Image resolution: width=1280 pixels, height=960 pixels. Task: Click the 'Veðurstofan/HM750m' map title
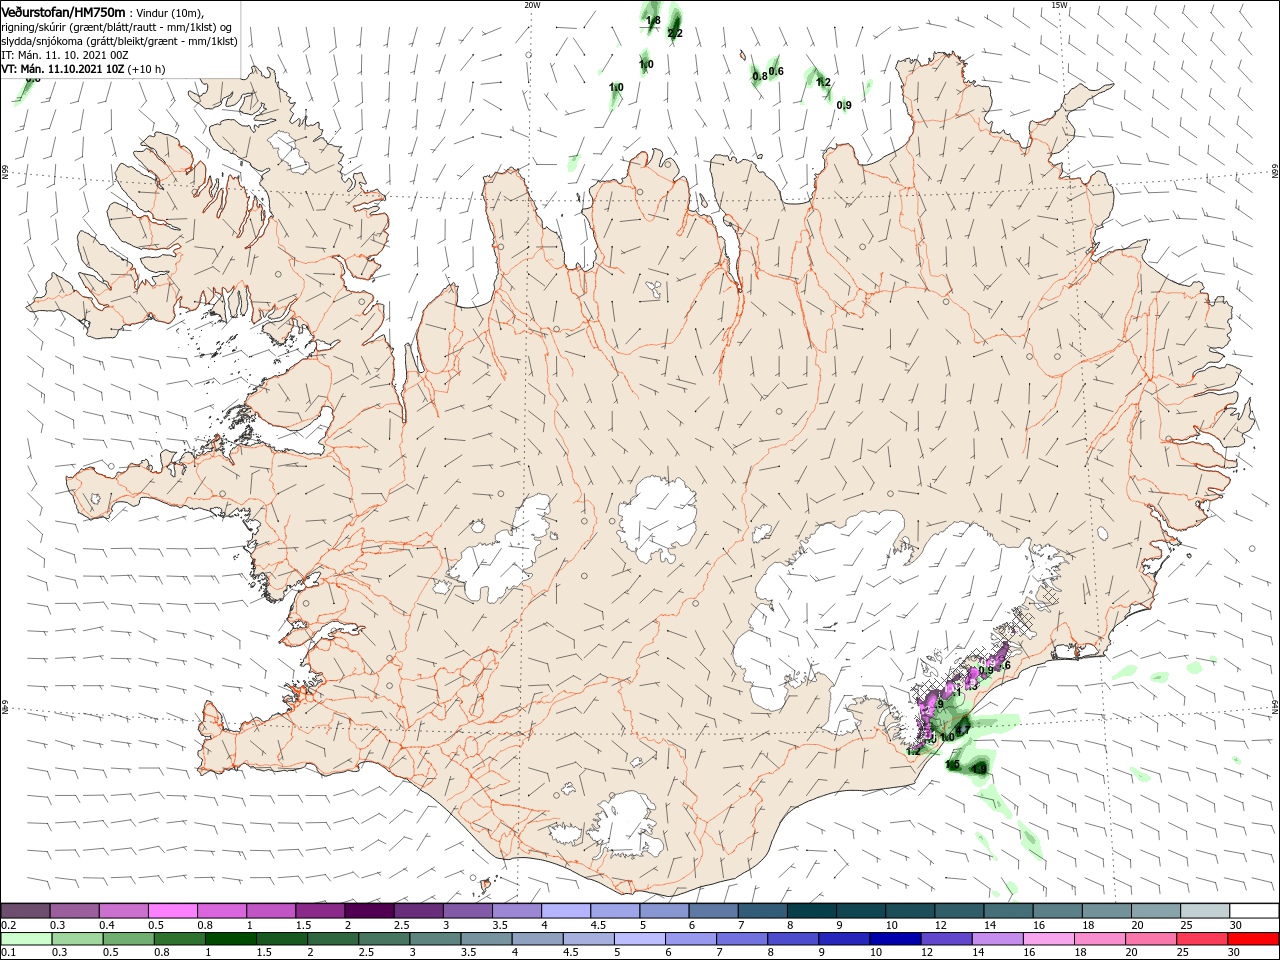(63, 12)
